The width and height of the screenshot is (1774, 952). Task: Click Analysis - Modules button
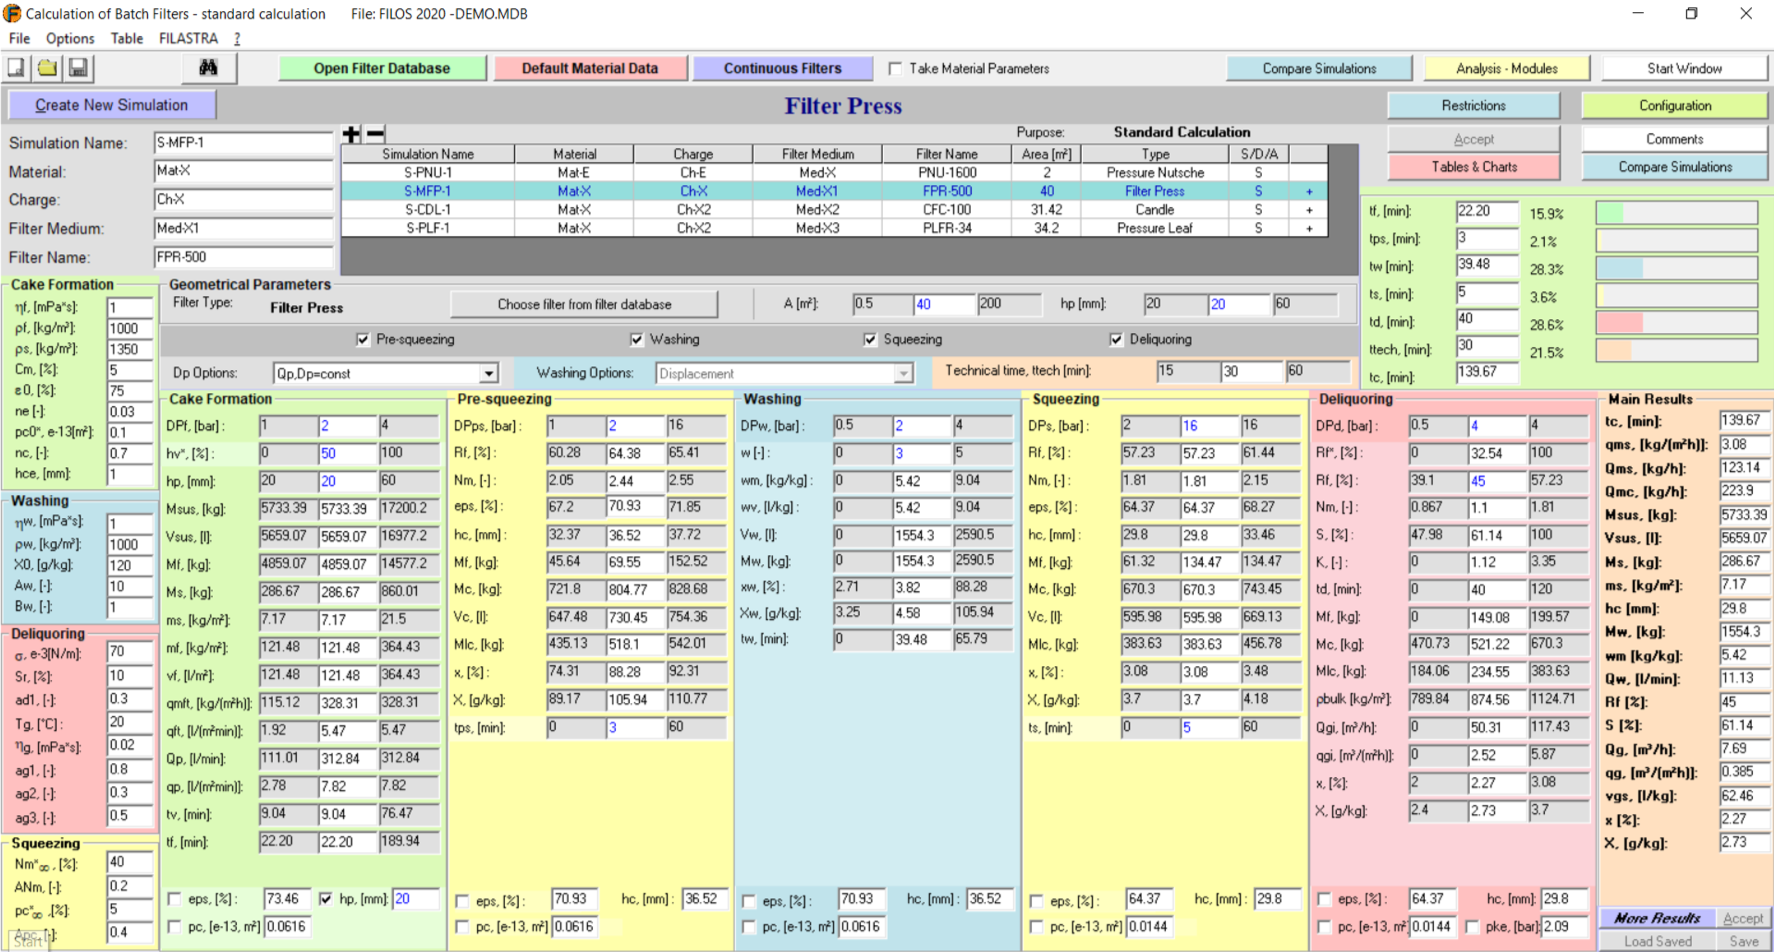click(x=1506, y=68)
